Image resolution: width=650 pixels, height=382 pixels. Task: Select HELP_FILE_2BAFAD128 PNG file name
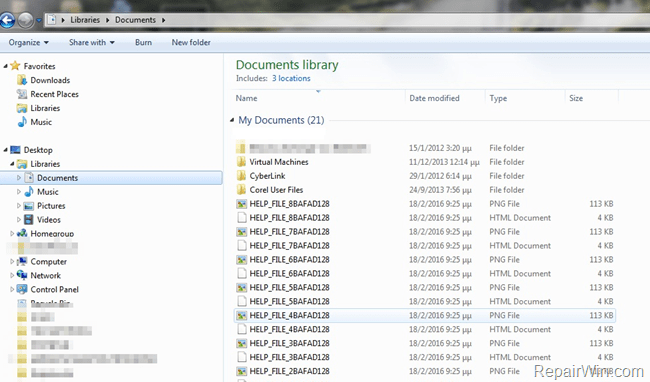(x=289, y=371)
